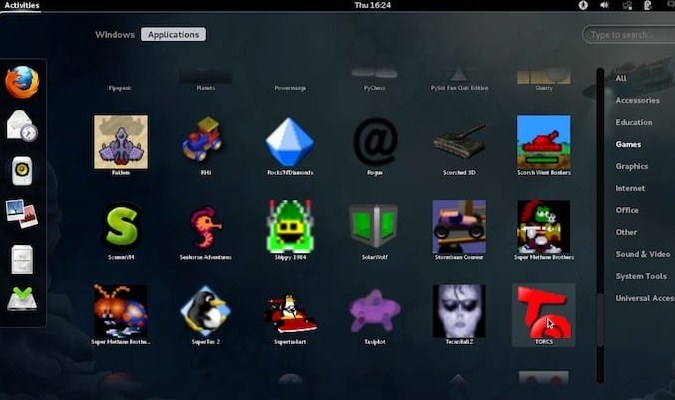Click the volume speaker icon in the top bar

[604, 5]
